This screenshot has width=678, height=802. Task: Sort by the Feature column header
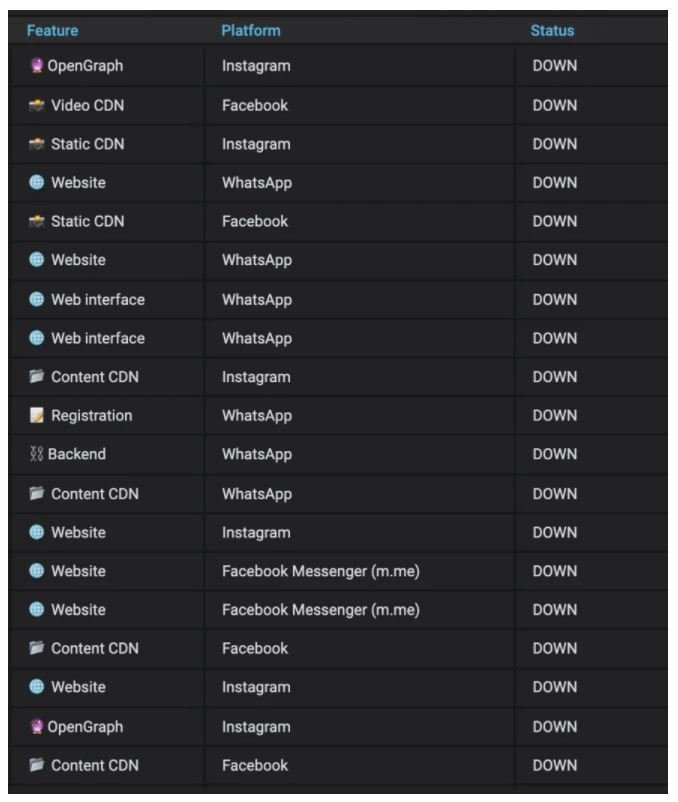(x=53, y=30)
